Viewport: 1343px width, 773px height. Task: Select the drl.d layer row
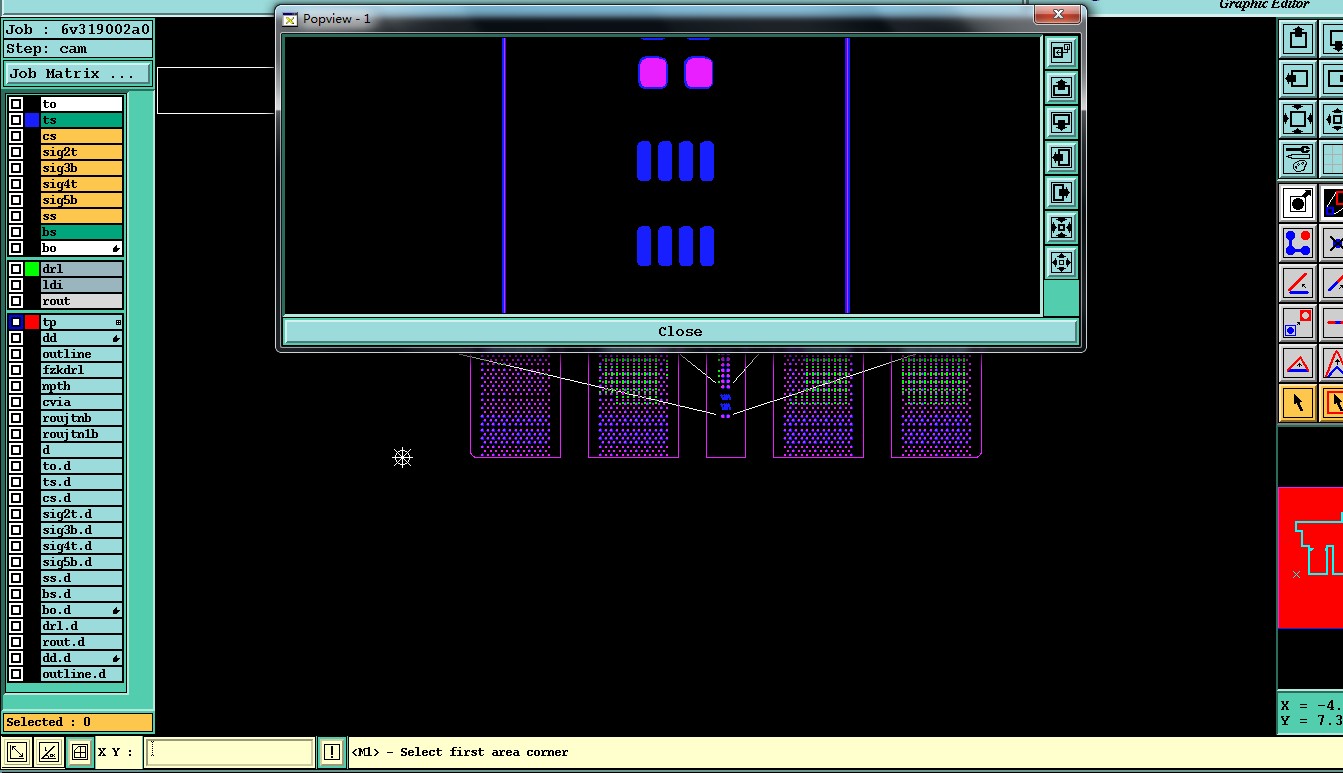82,626
